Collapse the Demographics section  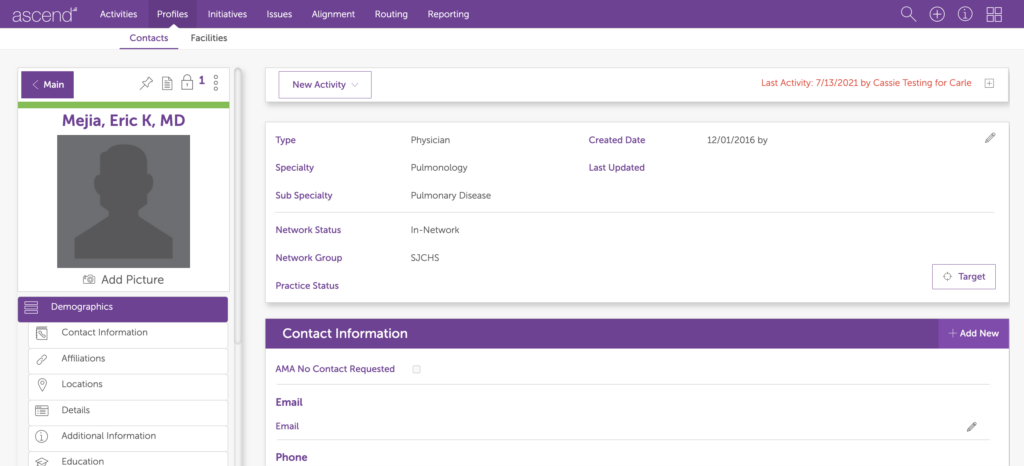pyautogui.click(x=123, y=308)
